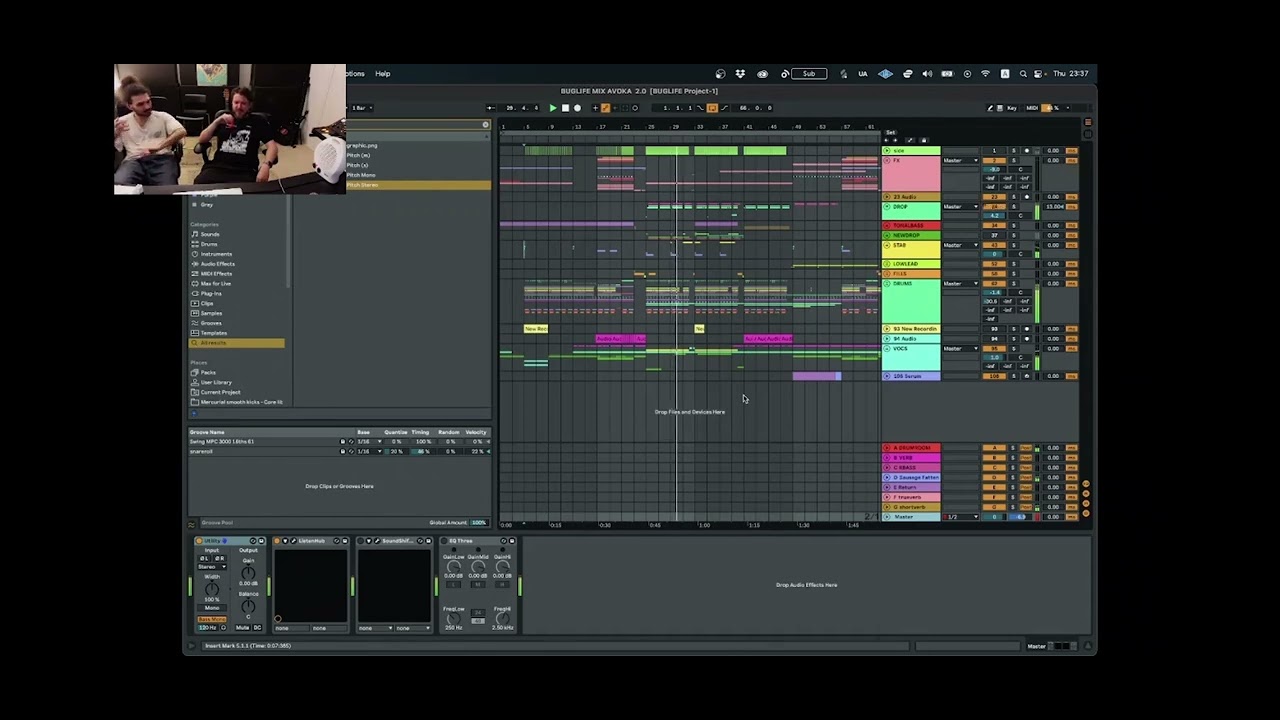Start playback with the transport Play button

click(x=553, y=108)
